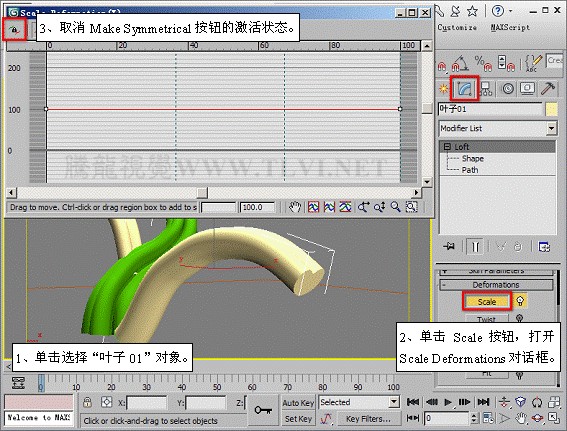Screen dimensions: 567x431
Task: Open the Motion panel tab
Action: pos(508,89)
